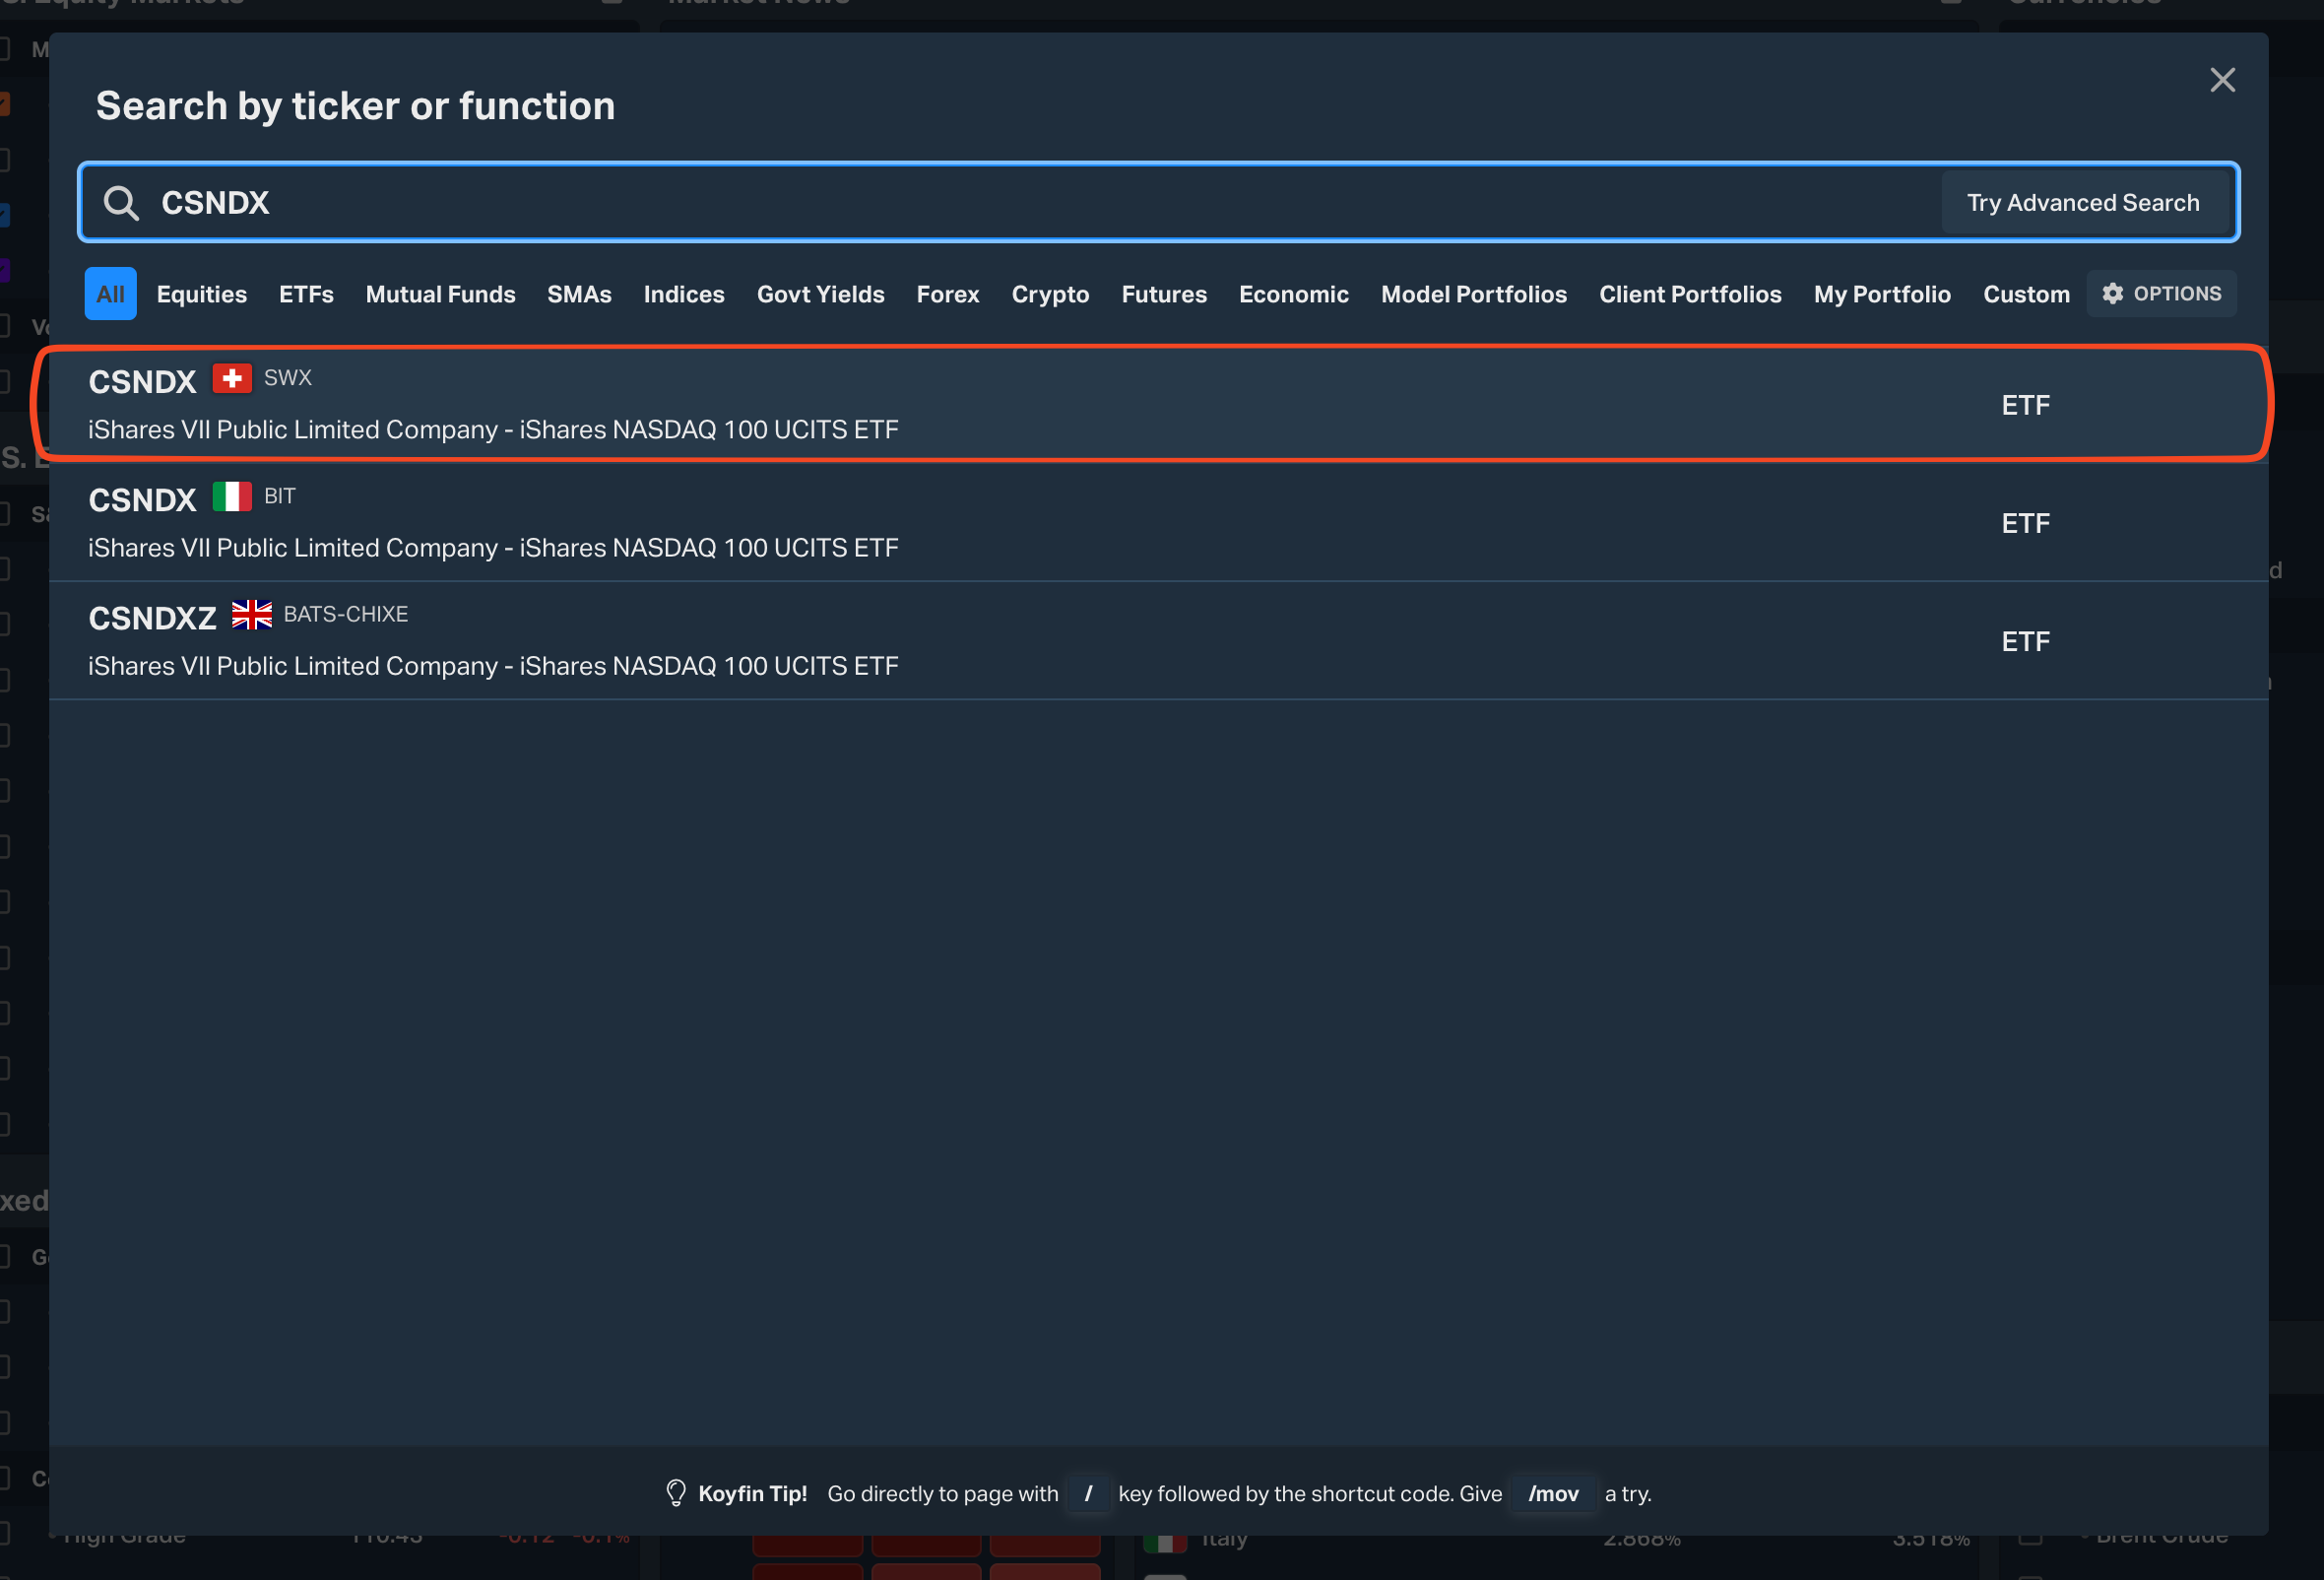This screenshot has width=2324, height=1580.
Task: Choose the CSNDXZ BATS-CHIXE result
Action: point(1000,641)
